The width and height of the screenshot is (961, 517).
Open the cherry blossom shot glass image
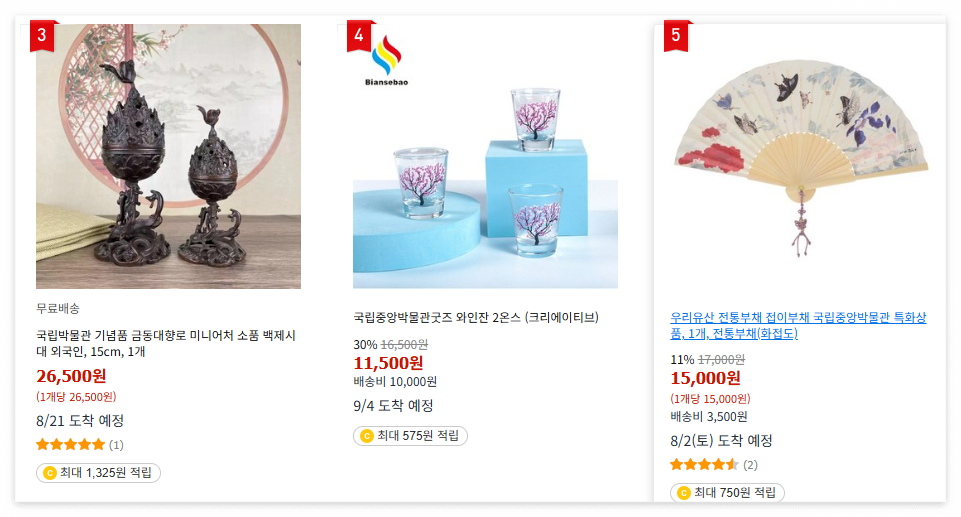(485, 156)
